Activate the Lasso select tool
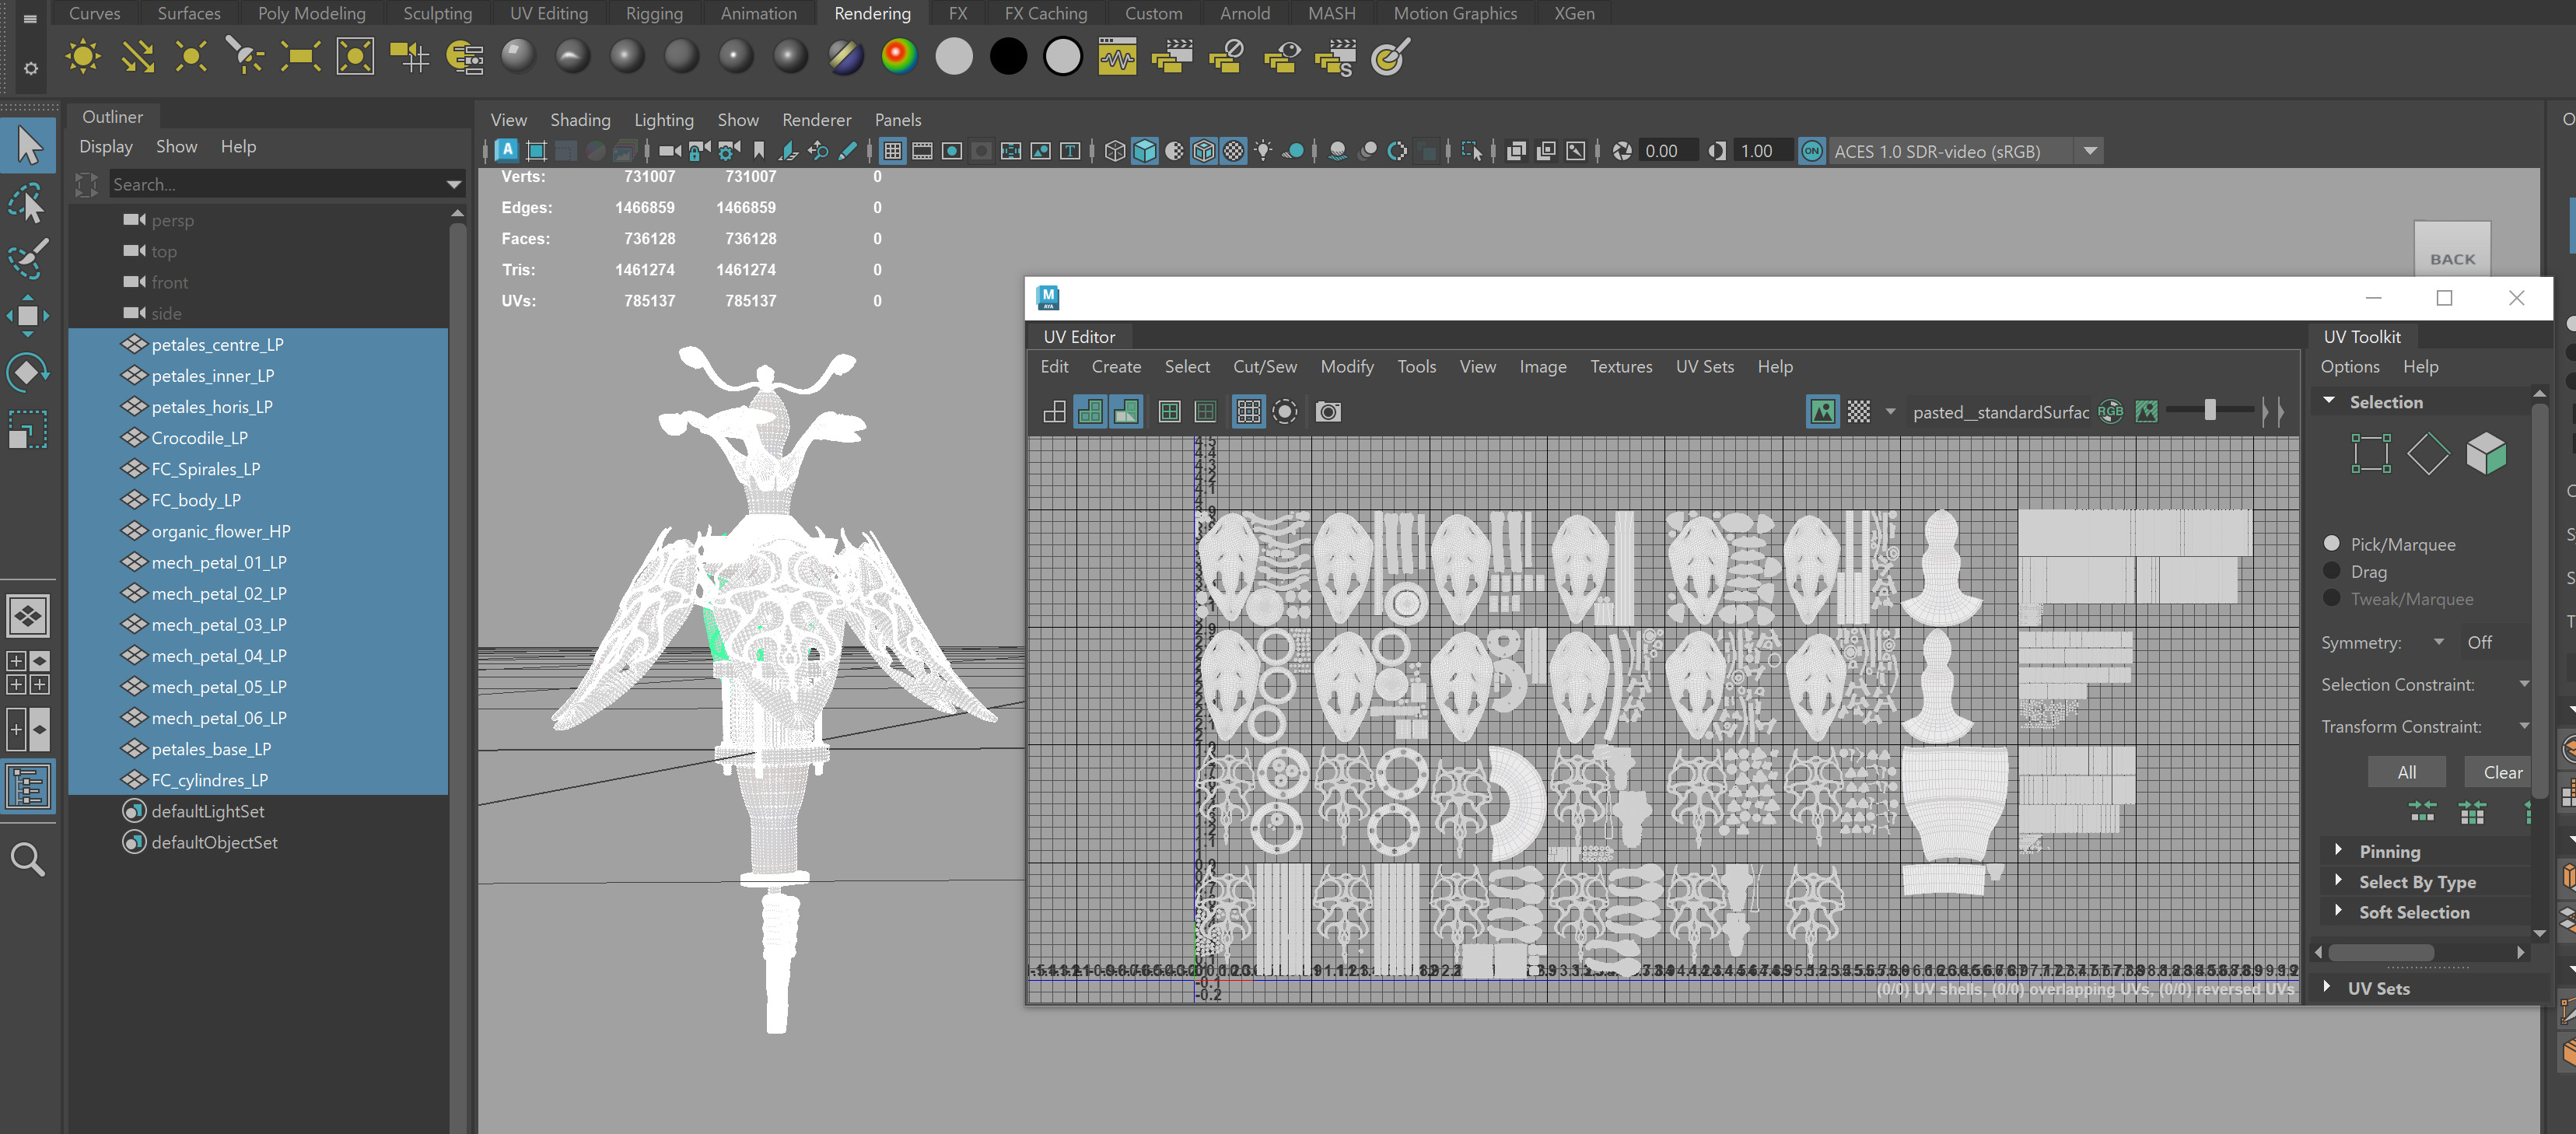Viewport: 2576px width, 1134px height. point(29,203)
